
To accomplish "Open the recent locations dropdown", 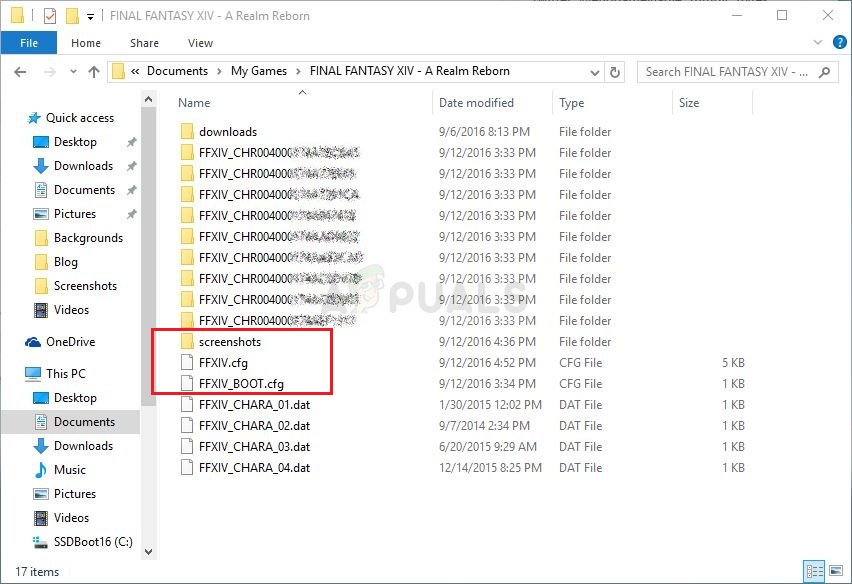I will pyautogui.click(x=73, y=72).
